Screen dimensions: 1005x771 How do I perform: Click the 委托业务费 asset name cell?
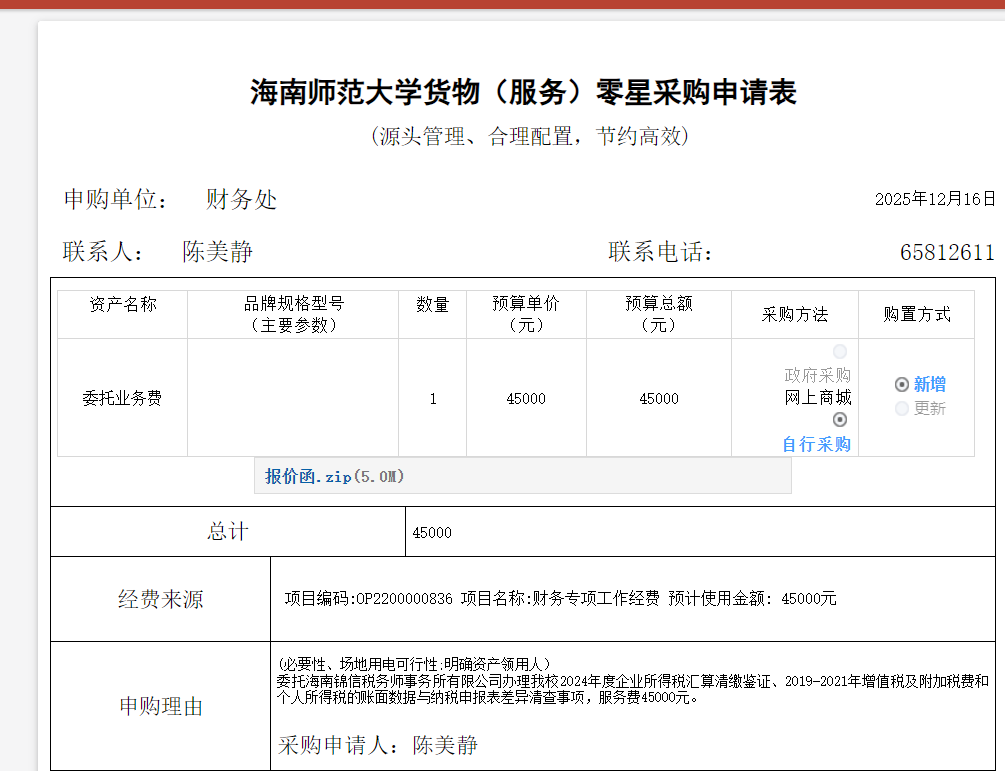click(122, 398)
